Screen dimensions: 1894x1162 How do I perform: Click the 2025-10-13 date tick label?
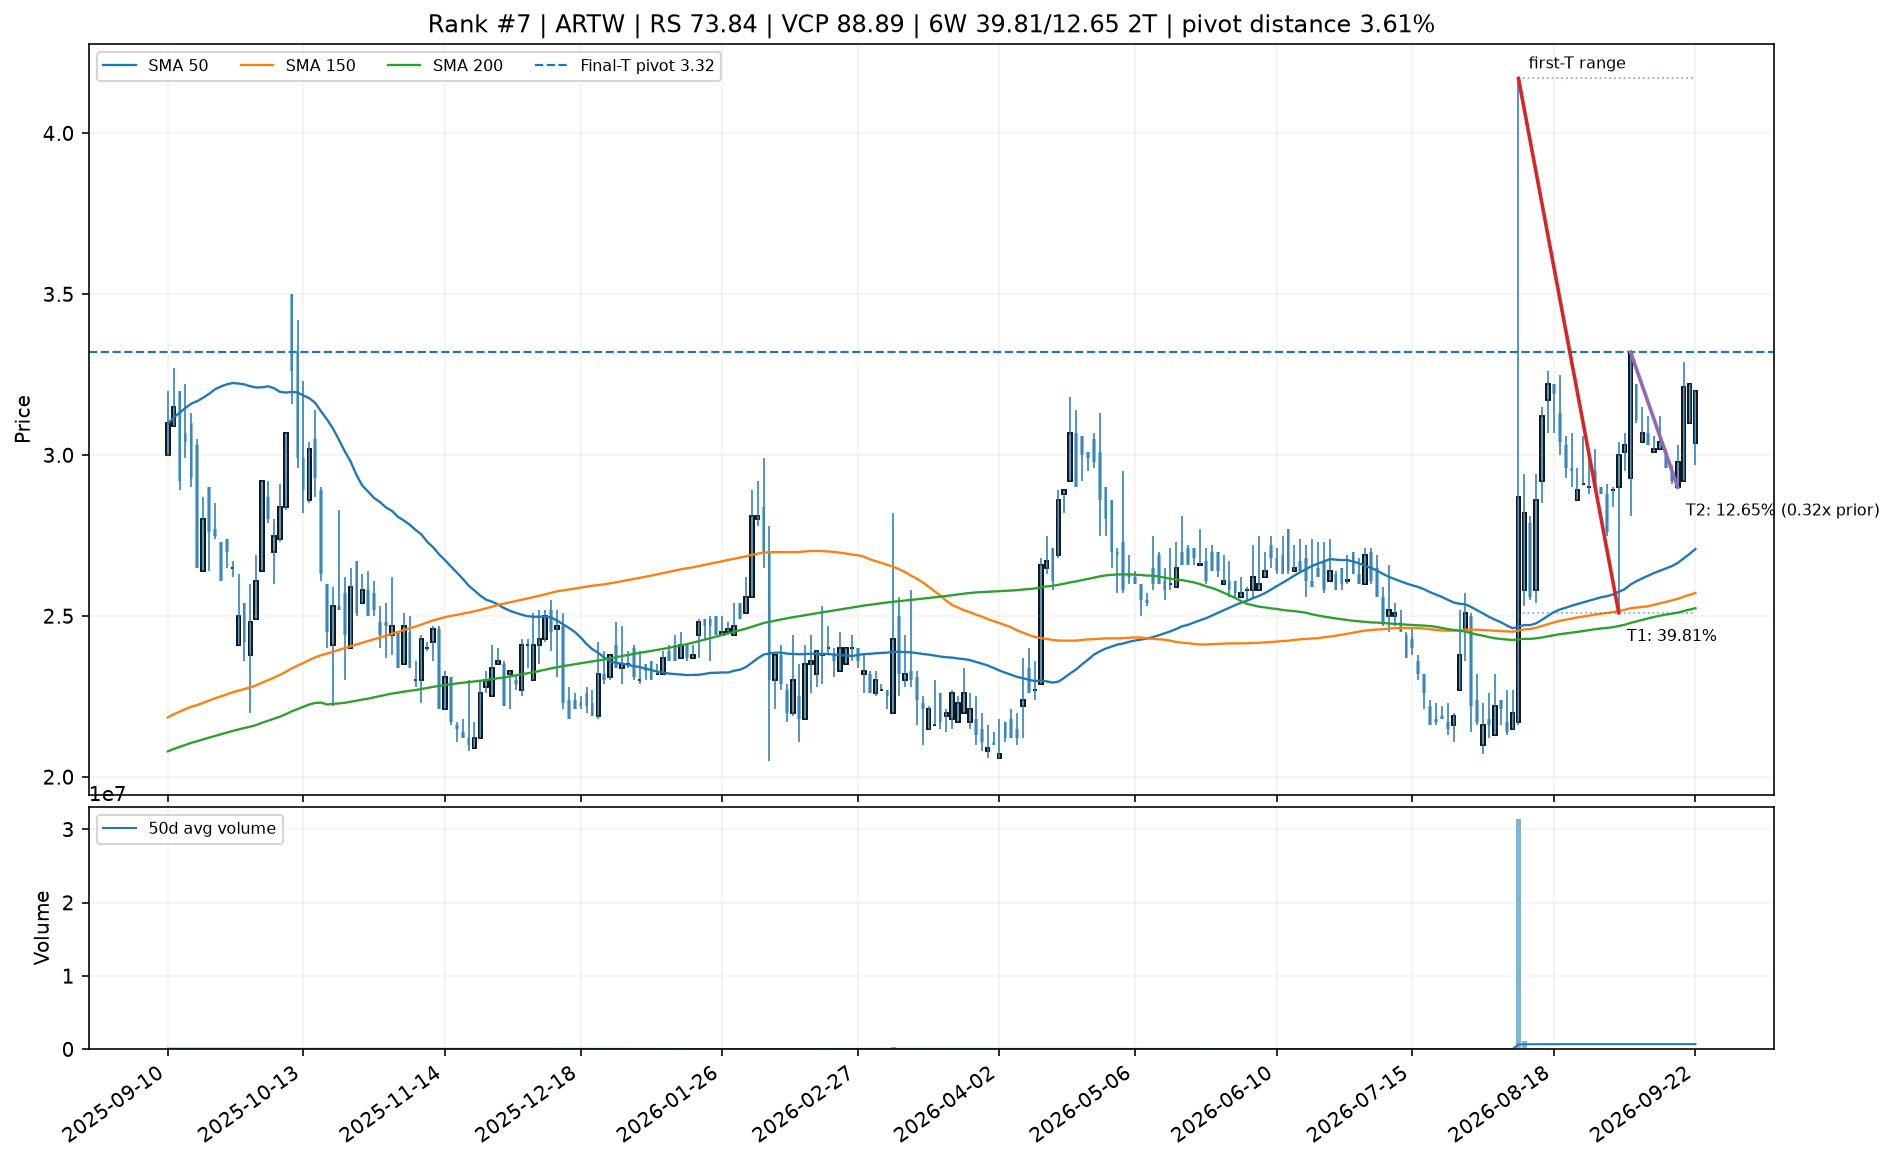click(x=250, y=1101)
